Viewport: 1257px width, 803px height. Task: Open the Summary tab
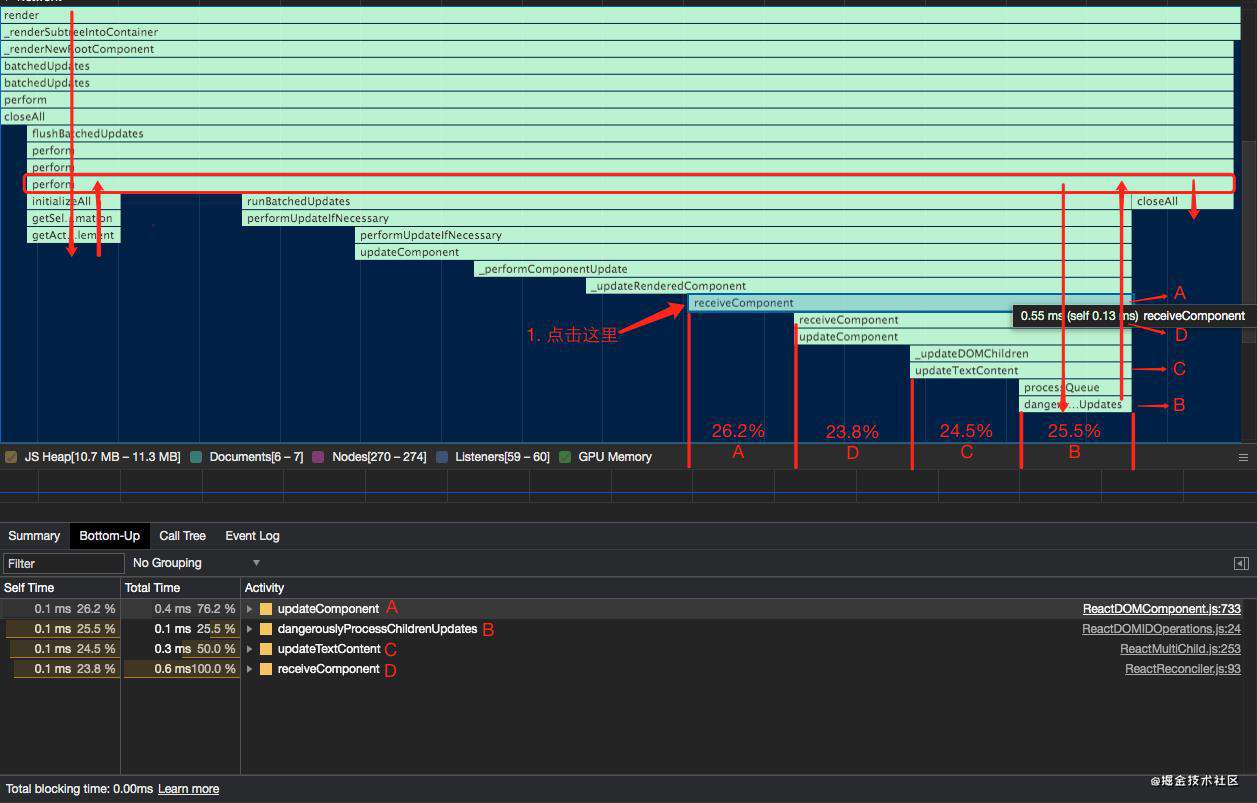tap(34, 536)
